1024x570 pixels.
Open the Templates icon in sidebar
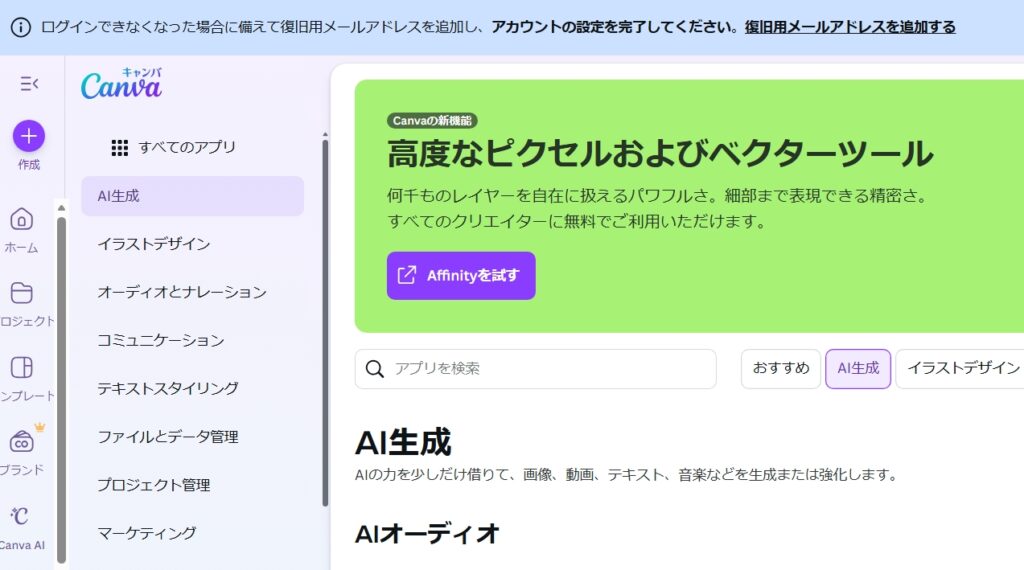coord(22,367)
